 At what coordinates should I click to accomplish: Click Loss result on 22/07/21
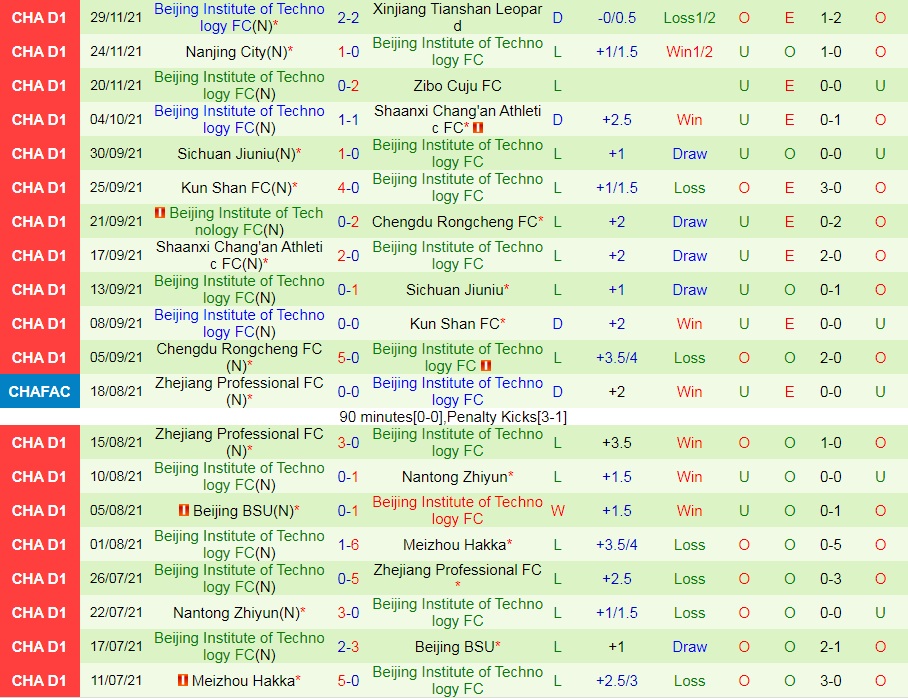tap(689, 613)
